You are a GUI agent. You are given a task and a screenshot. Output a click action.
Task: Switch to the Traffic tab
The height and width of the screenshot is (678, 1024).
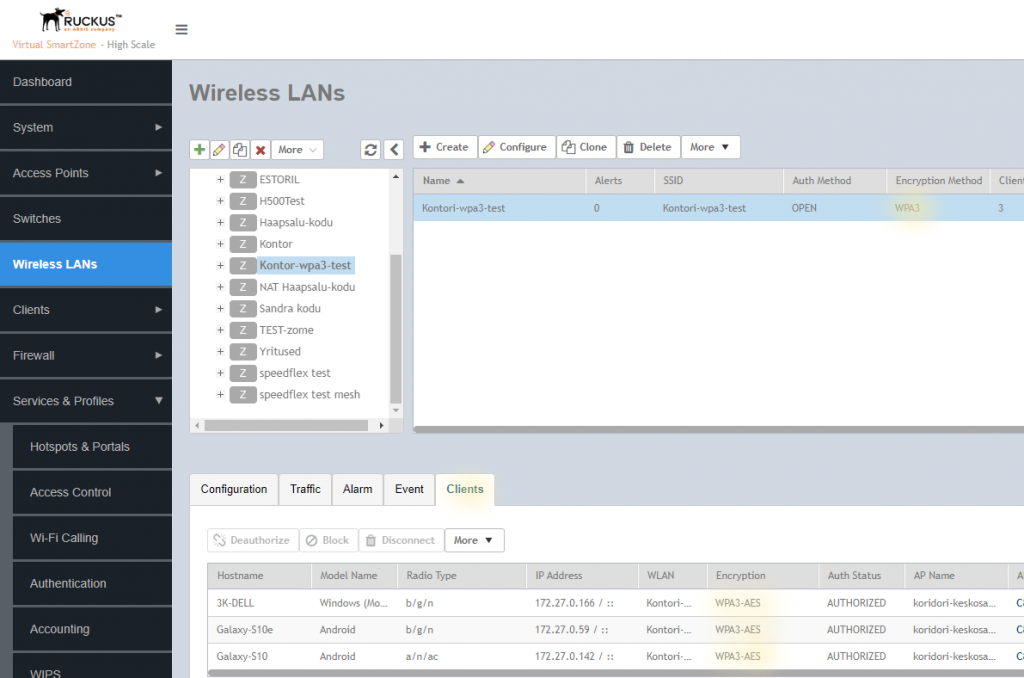coord(305,489)
